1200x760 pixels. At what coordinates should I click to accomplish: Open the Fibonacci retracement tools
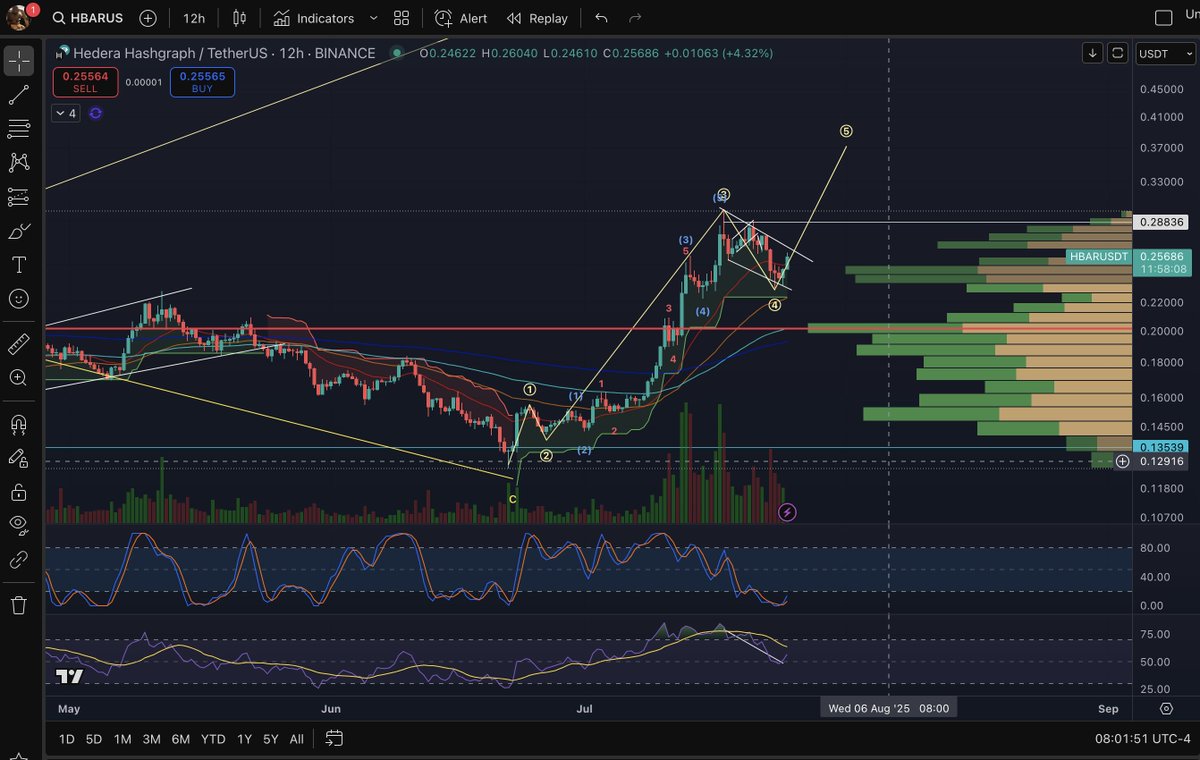click(19, 128)
